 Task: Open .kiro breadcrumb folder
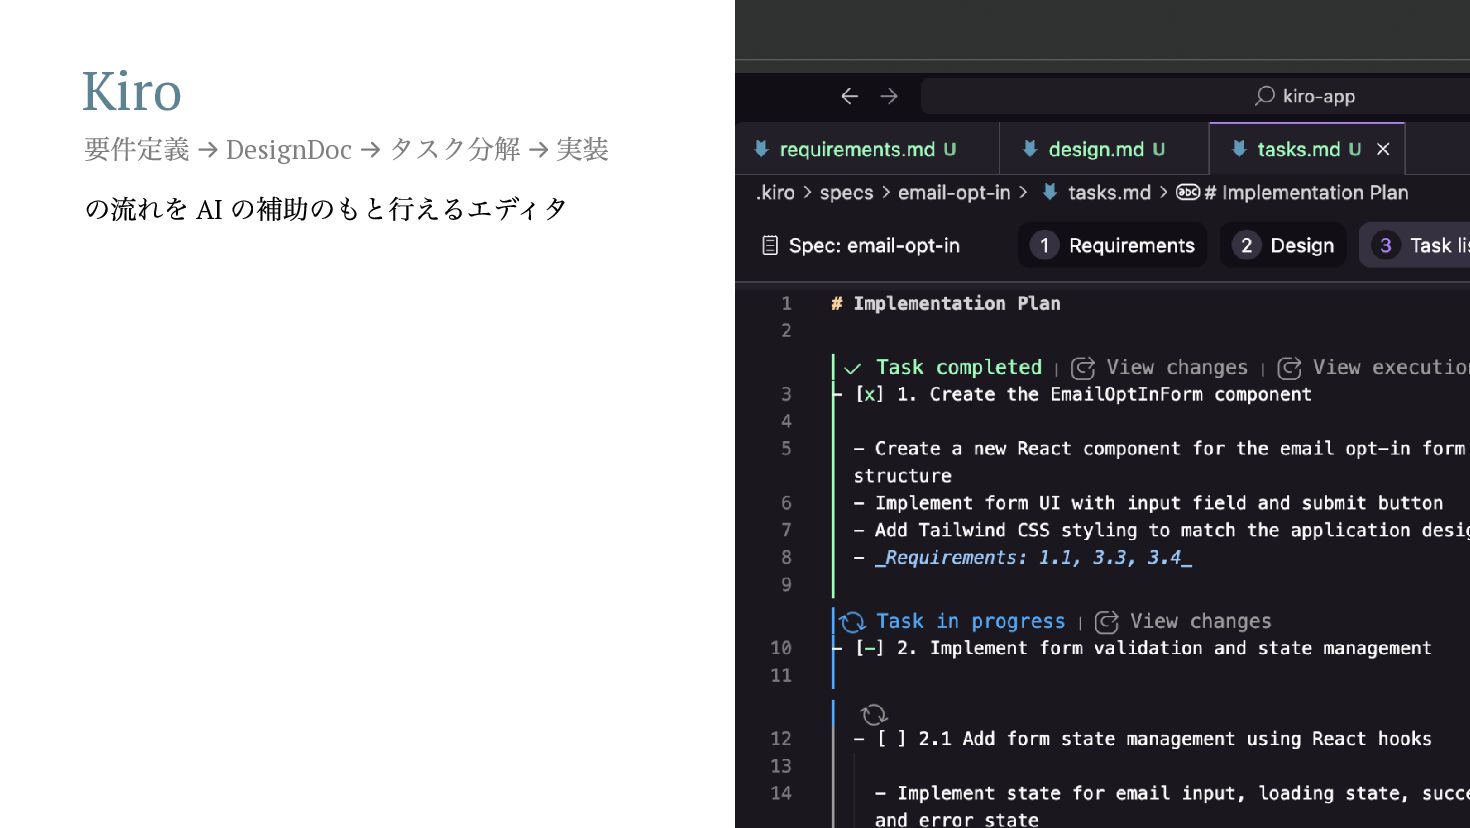tap(775, 193)
